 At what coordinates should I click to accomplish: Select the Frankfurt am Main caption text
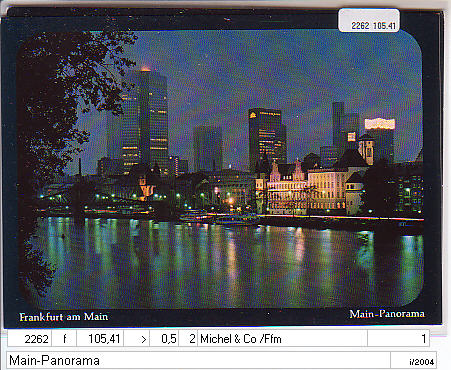pos(64,317)
